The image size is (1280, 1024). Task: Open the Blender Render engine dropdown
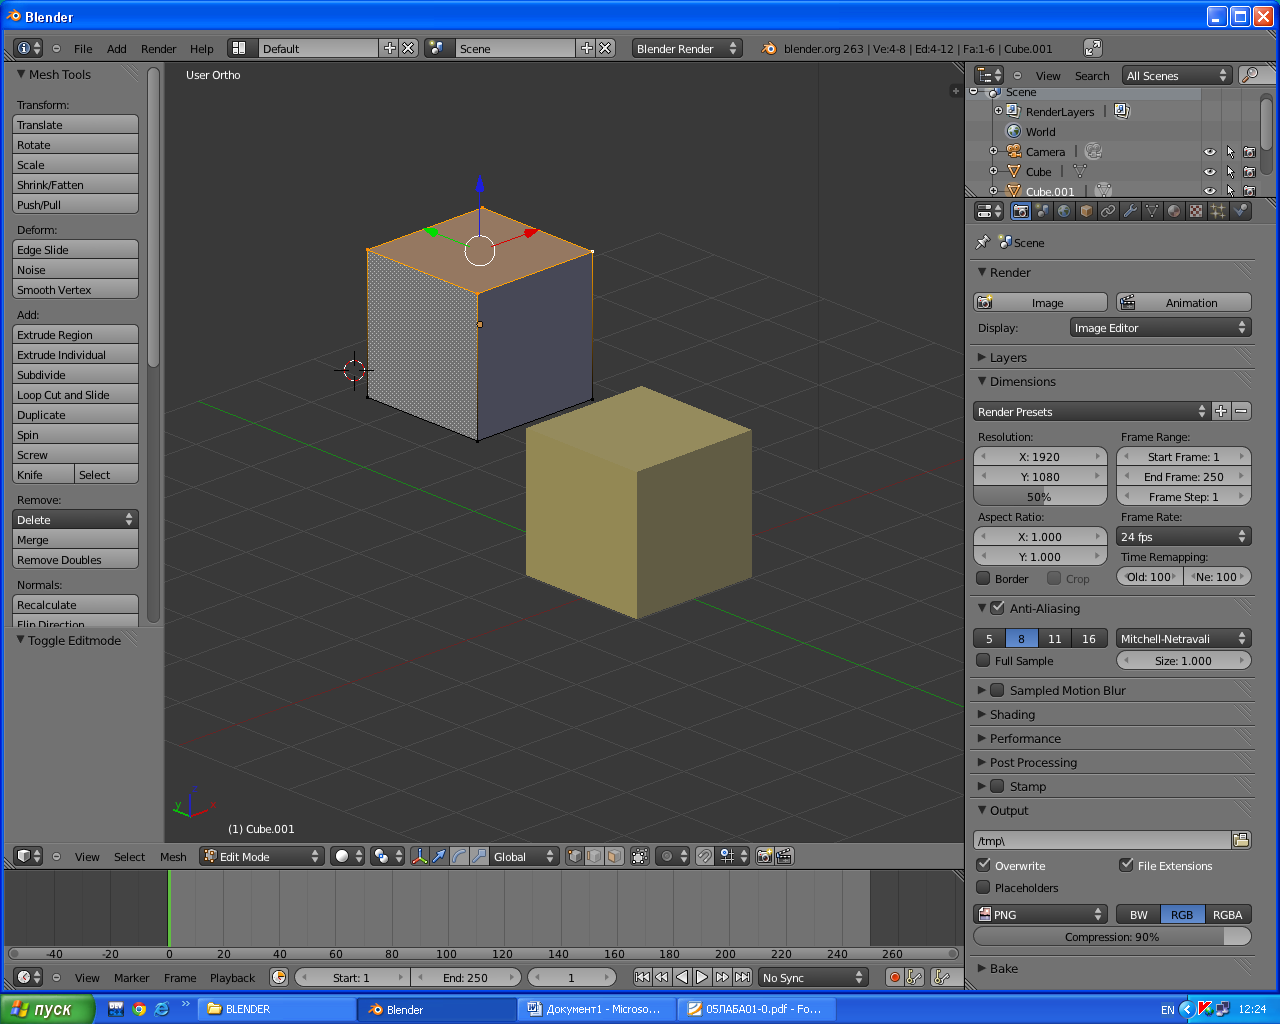pos(687,48)
